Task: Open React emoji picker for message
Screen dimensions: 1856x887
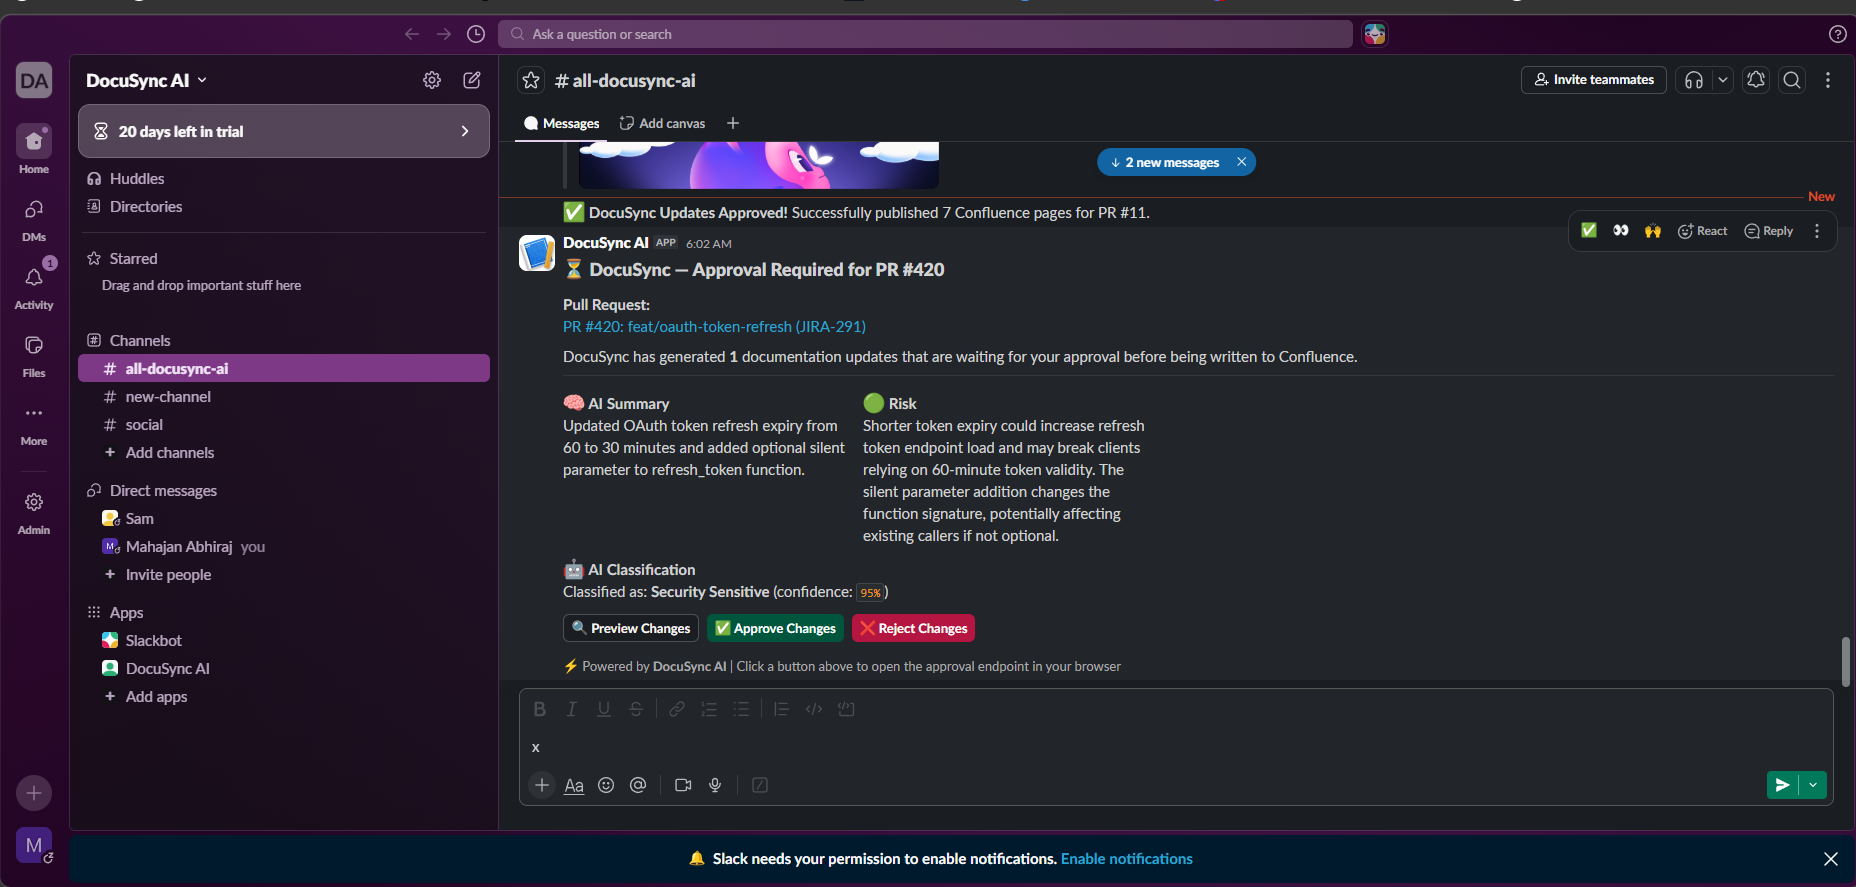Action: coord(1703,231)
